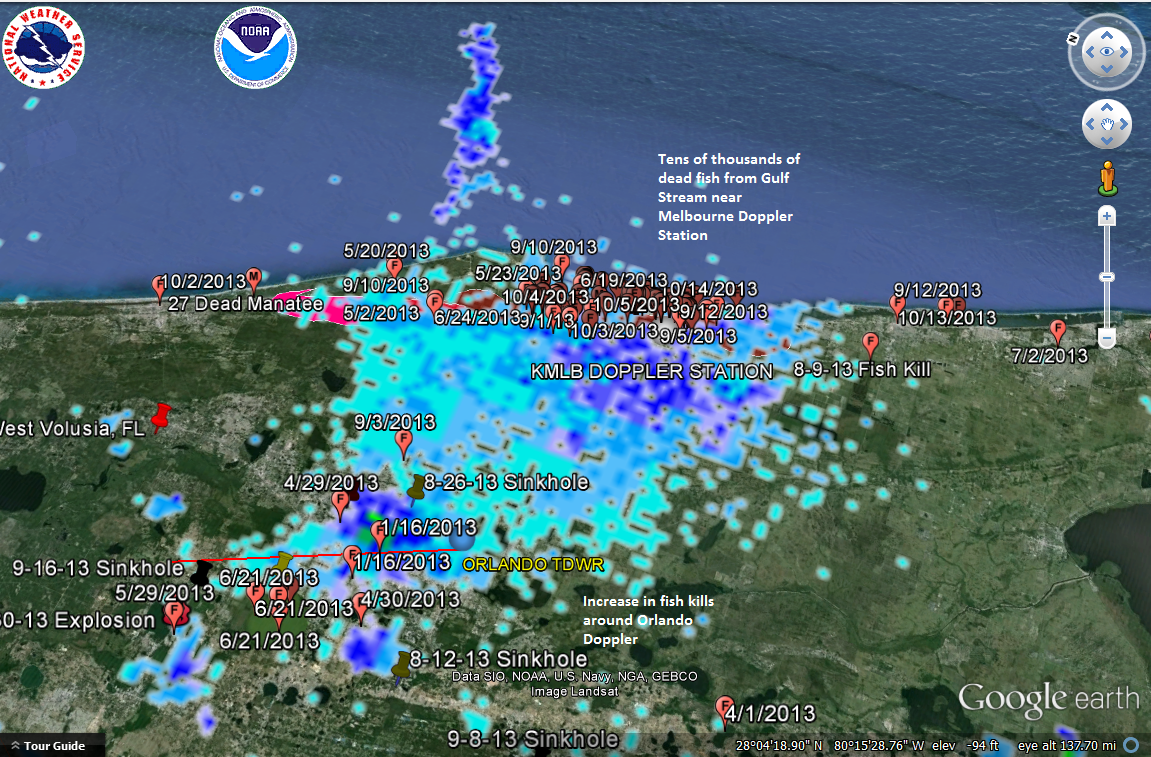
Task: Click the ORLANDO TDWR yellow label
Action: pos(533,564)
